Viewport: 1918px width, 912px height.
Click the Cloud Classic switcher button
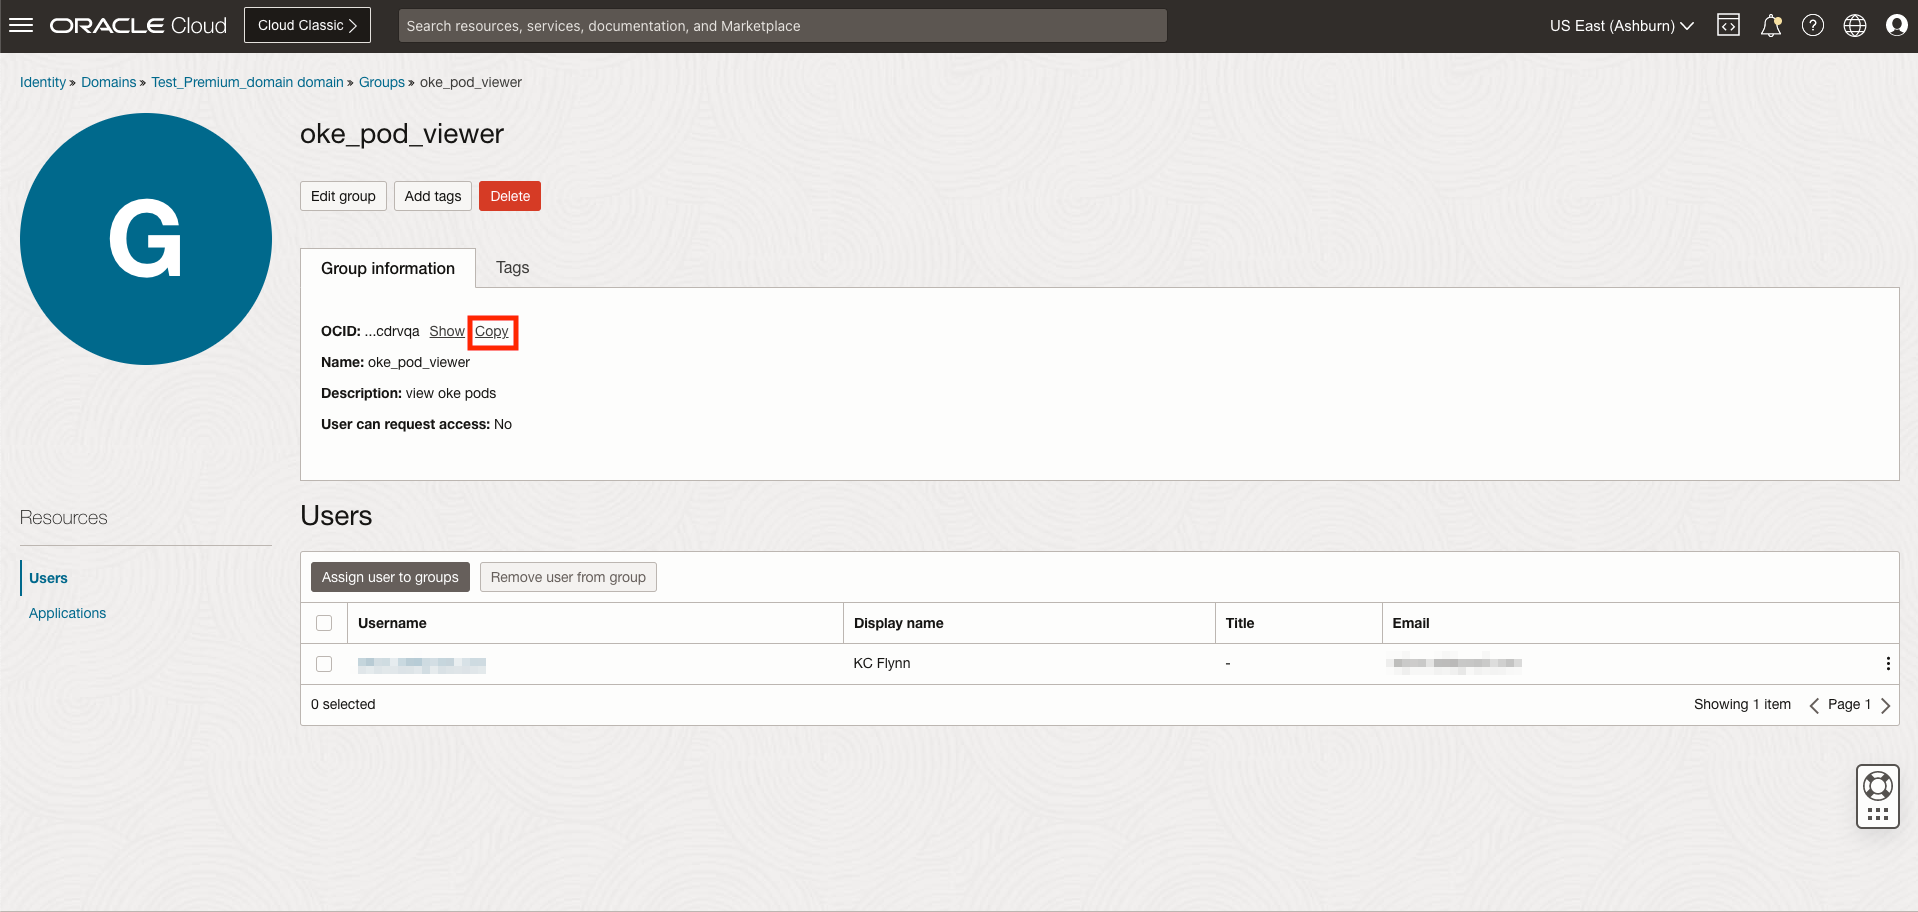click(307, 26)
